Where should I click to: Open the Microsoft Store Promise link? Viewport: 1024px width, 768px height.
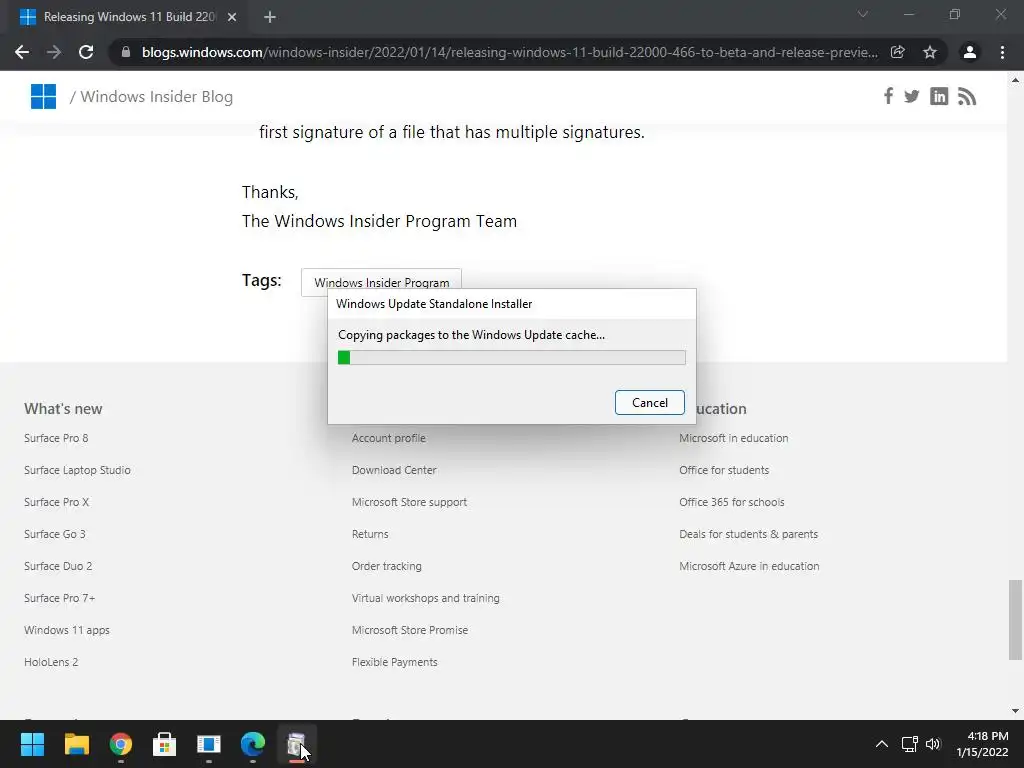click(410, 630)
